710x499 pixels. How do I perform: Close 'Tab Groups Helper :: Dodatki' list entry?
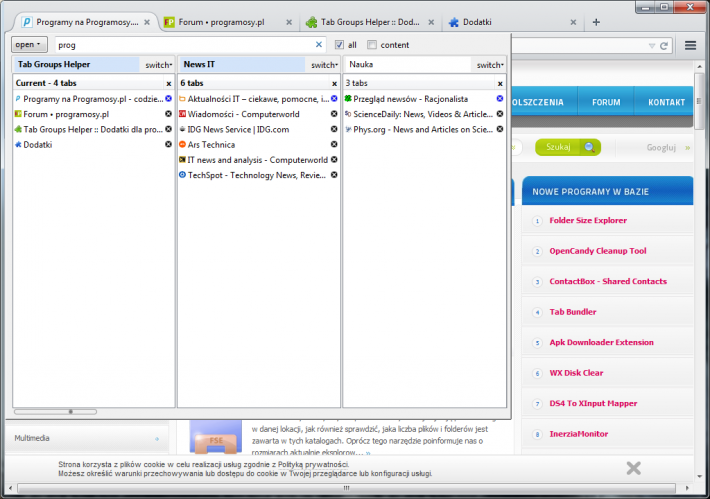point(168,129)
